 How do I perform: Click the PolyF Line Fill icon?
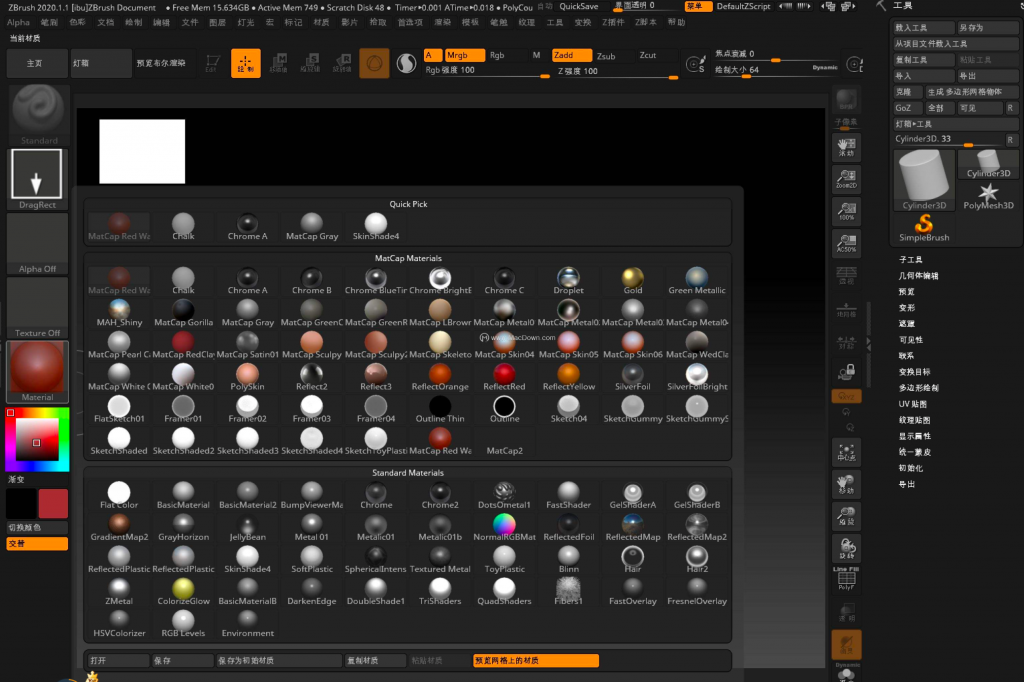(847, 579)
